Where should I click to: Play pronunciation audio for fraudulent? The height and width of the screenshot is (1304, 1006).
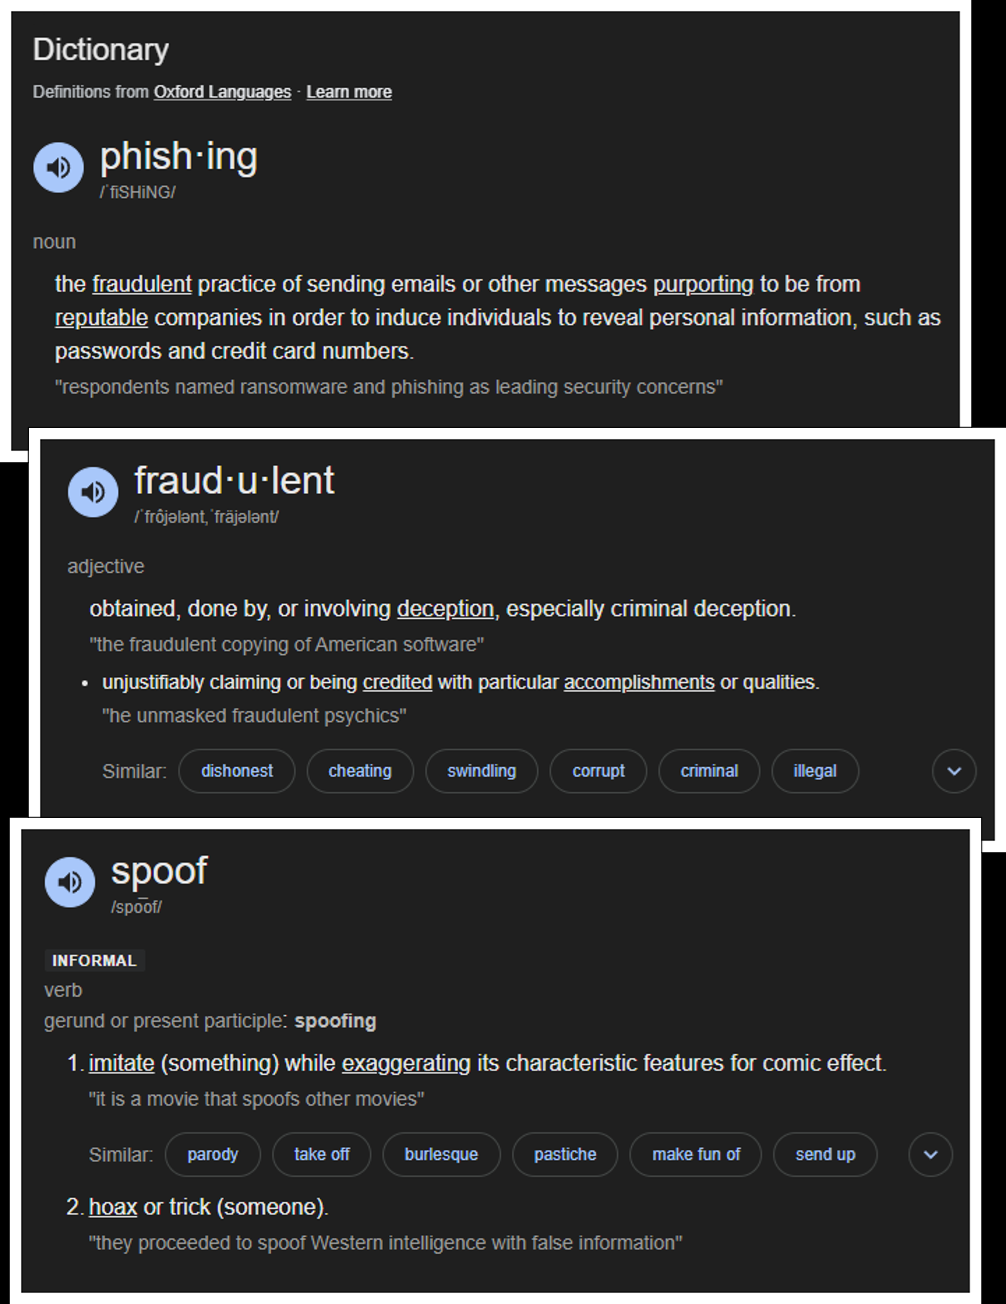click(x=92, y=492)
